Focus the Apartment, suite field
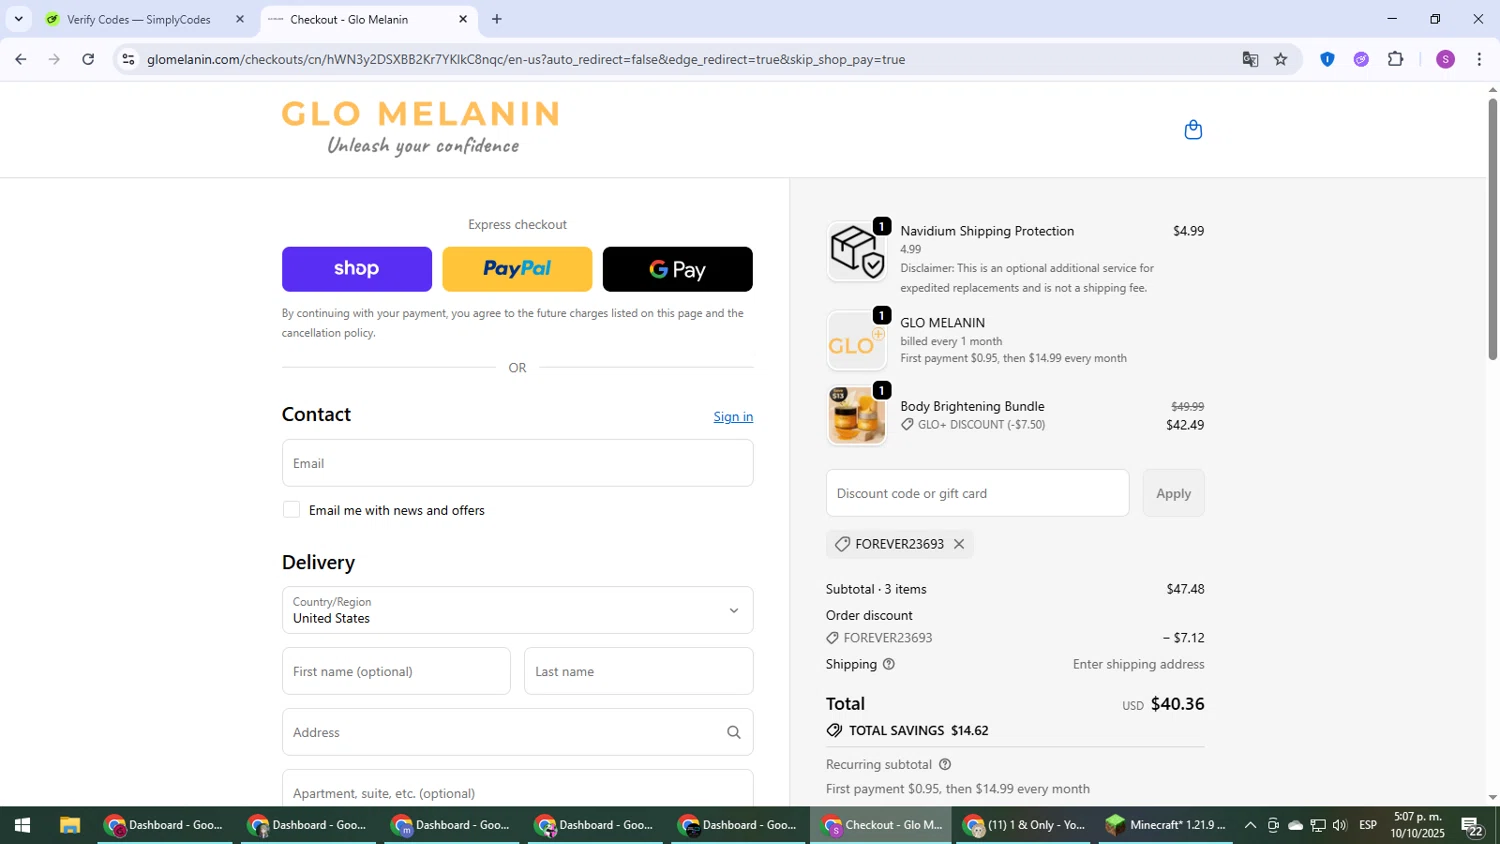Image resolution: width=1500 pixels, height=844 pixels. [x=518, y=789]
